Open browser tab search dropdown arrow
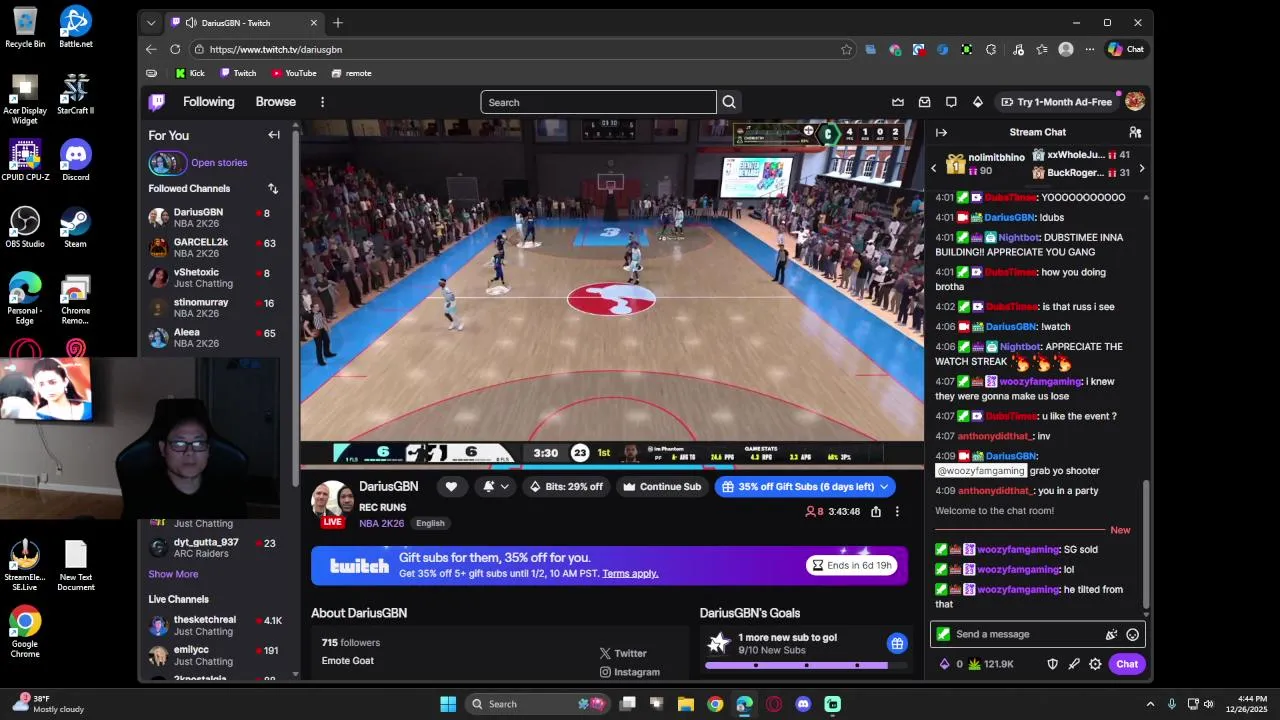 click(151, 22)
